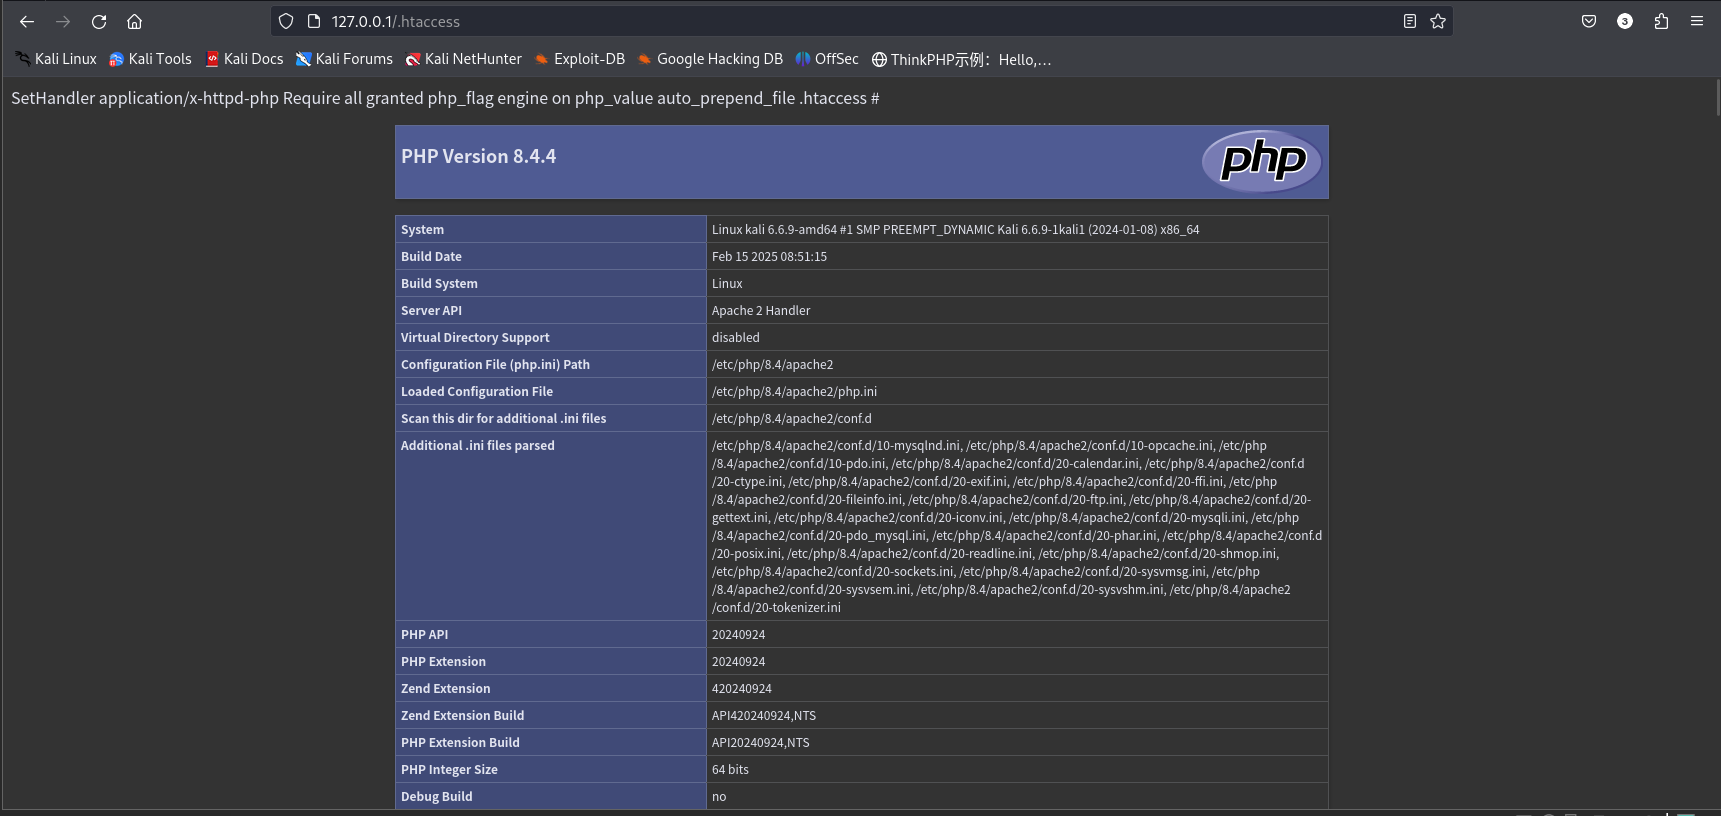
Task: Open the extensions puzzle piece icon
Action: point(1661,21)
